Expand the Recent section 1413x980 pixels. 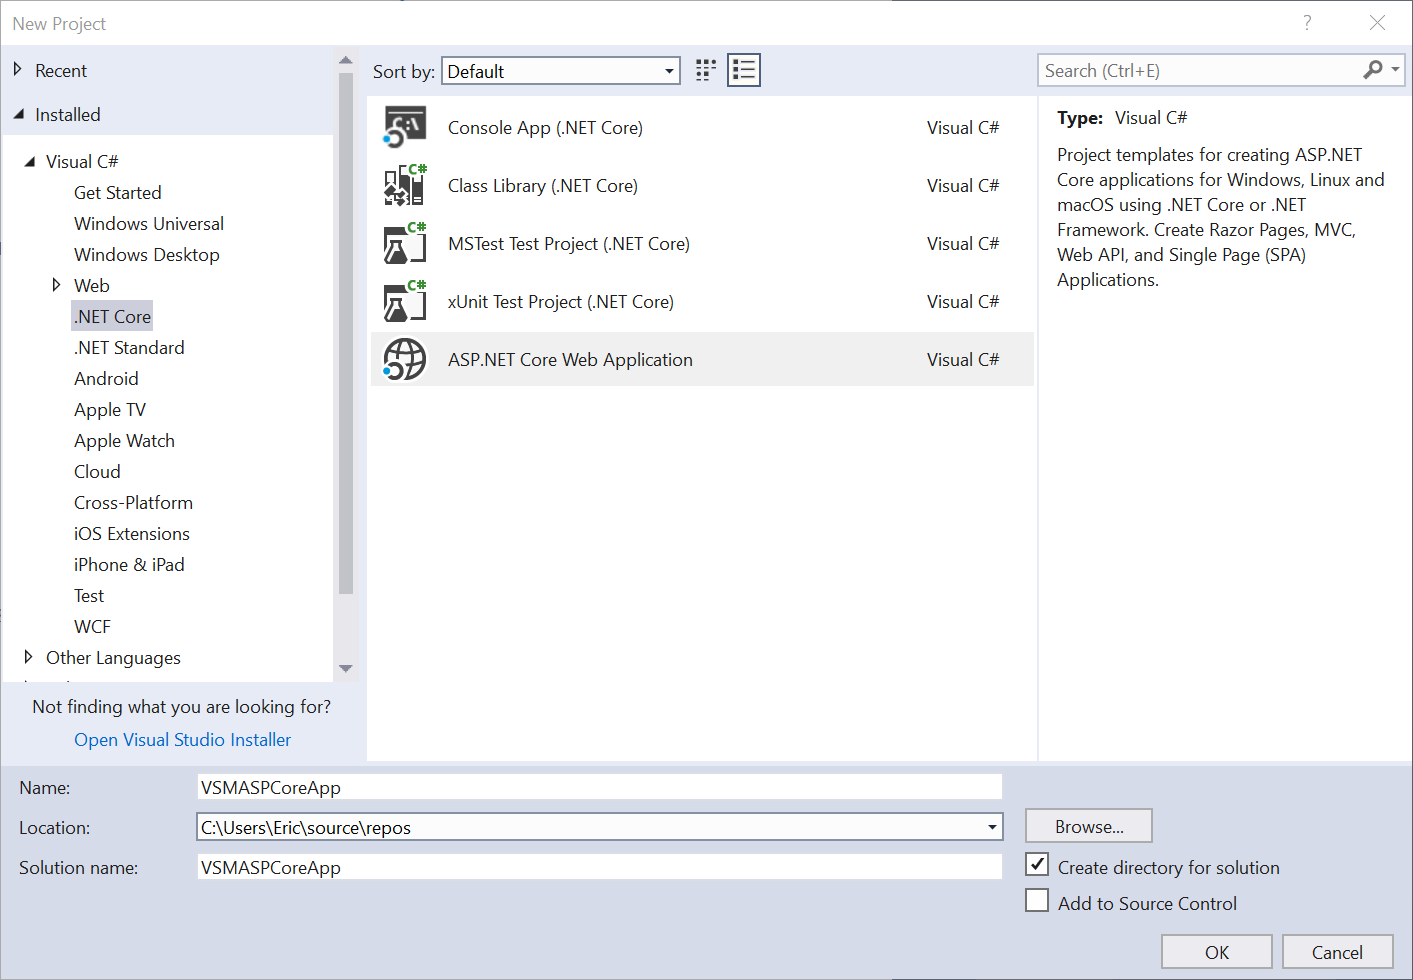point(17,70)
